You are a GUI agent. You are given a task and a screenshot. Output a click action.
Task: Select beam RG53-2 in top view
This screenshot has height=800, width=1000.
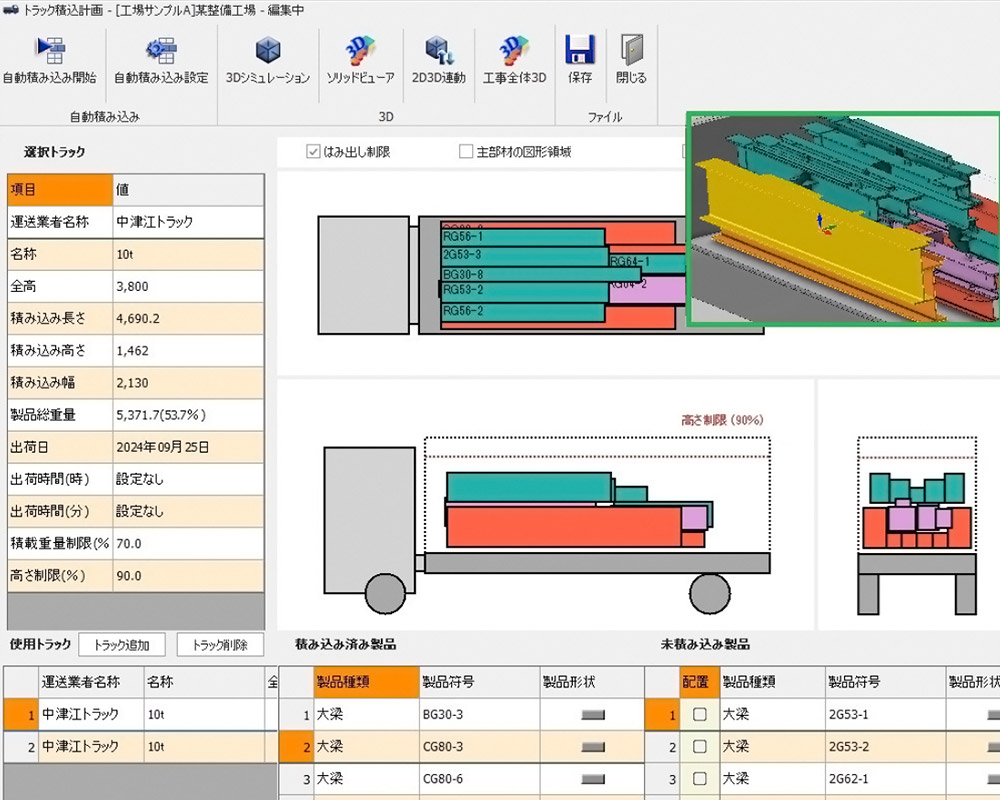click(x=524, y=292)
